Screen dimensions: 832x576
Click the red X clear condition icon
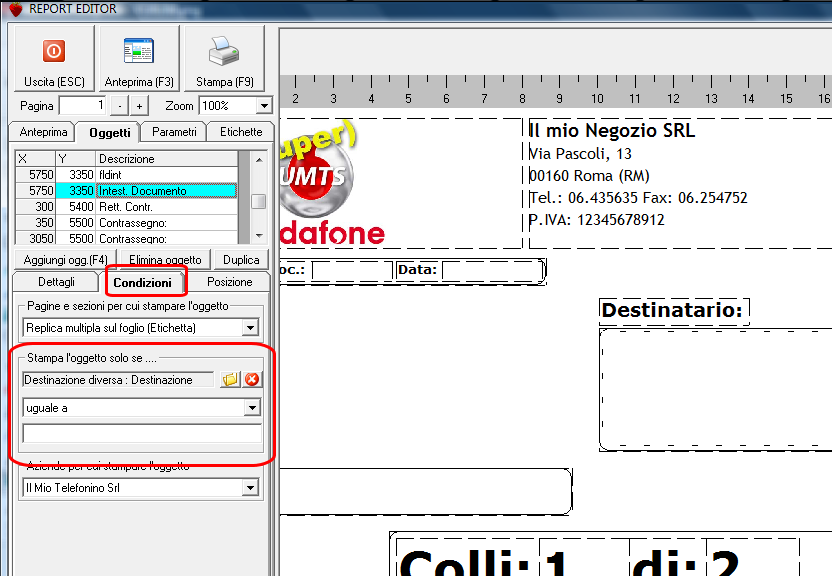tap(252, 380)
